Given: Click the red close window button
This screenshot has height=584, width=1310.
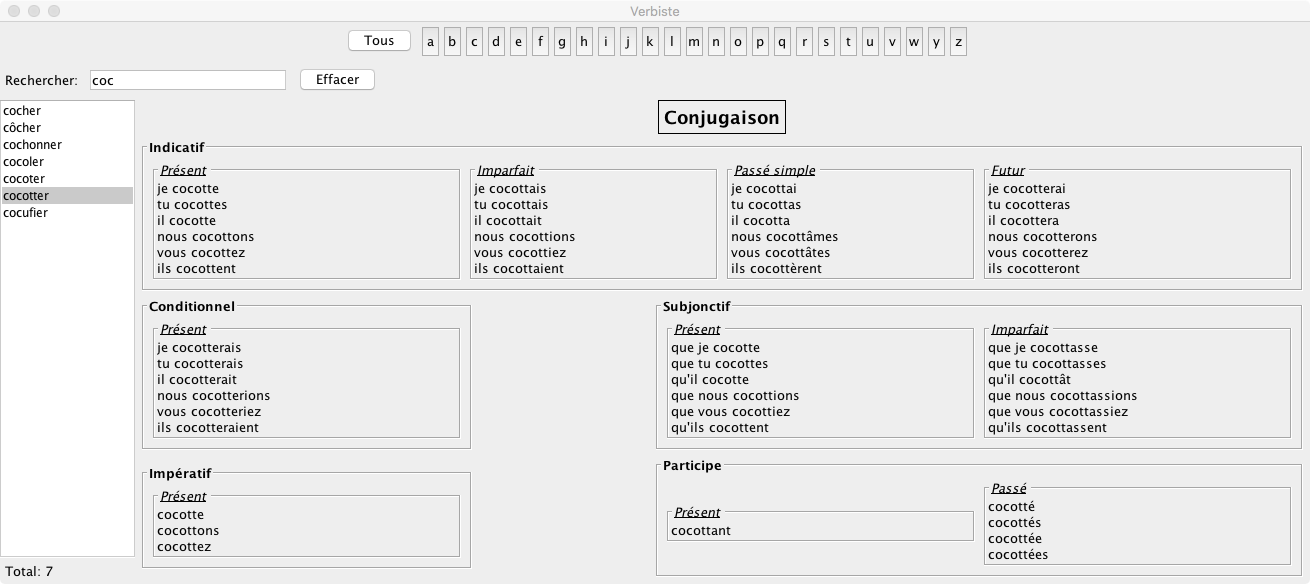Looking at the screenshot, I should tap(11, 11).
